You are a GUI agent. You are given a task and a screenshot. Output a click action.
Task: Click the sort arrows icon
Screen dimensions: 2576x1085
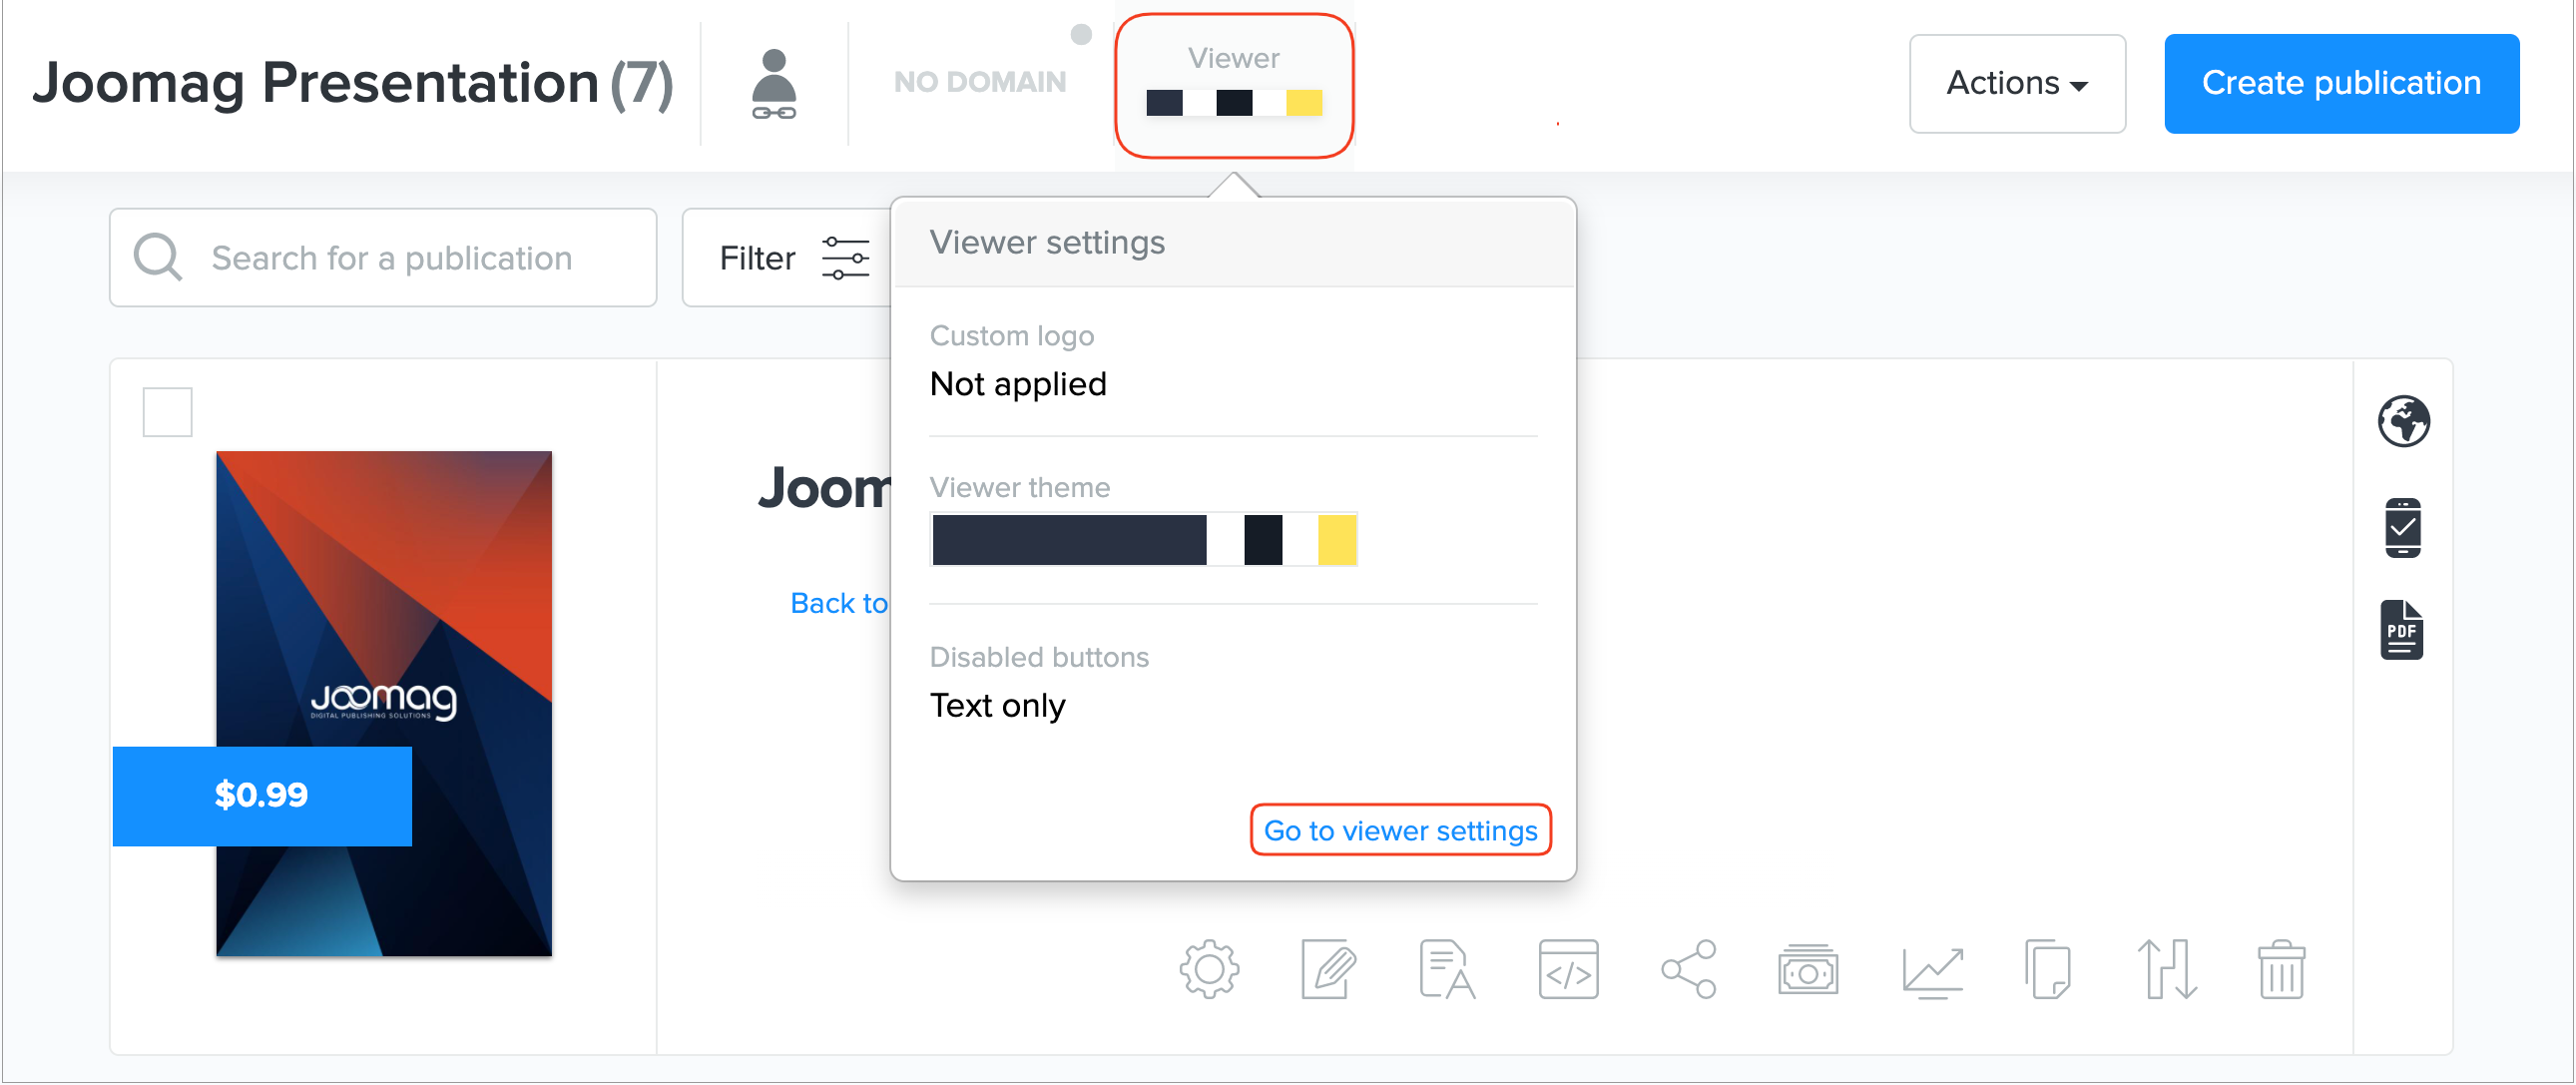tap(2166, 968)
